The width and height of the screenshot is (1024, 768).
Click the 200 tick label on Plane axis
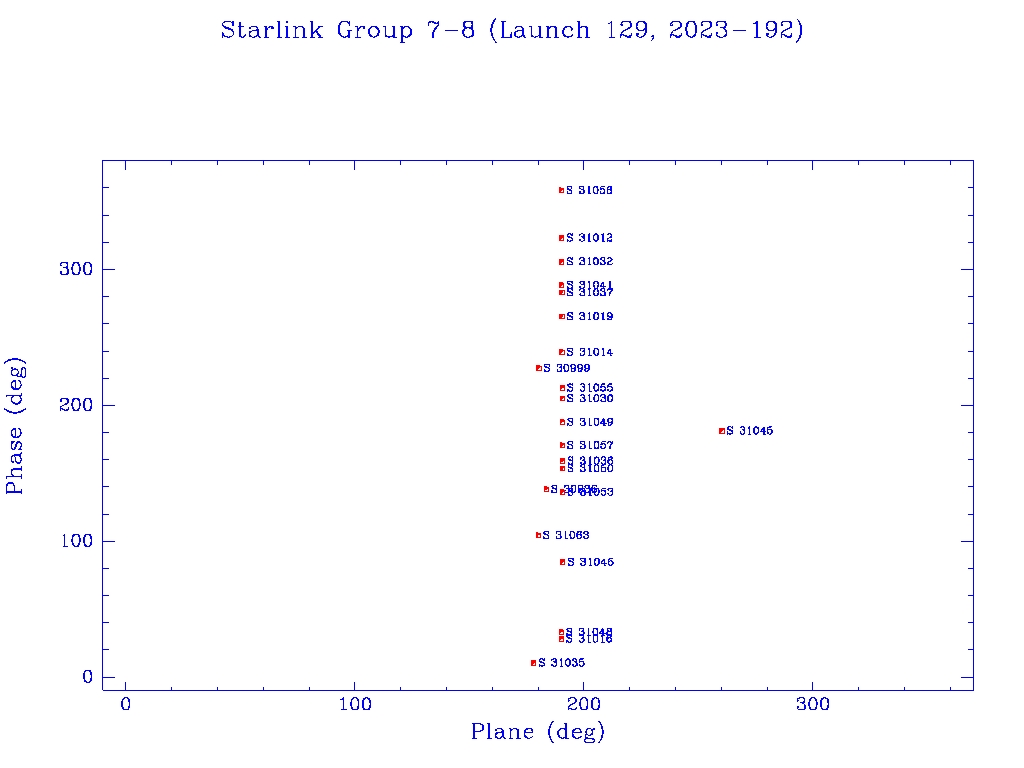583,704
